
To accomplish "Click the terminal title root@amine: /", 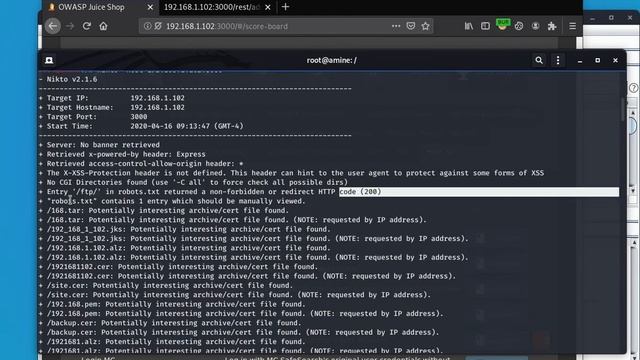I will [331, 60].
